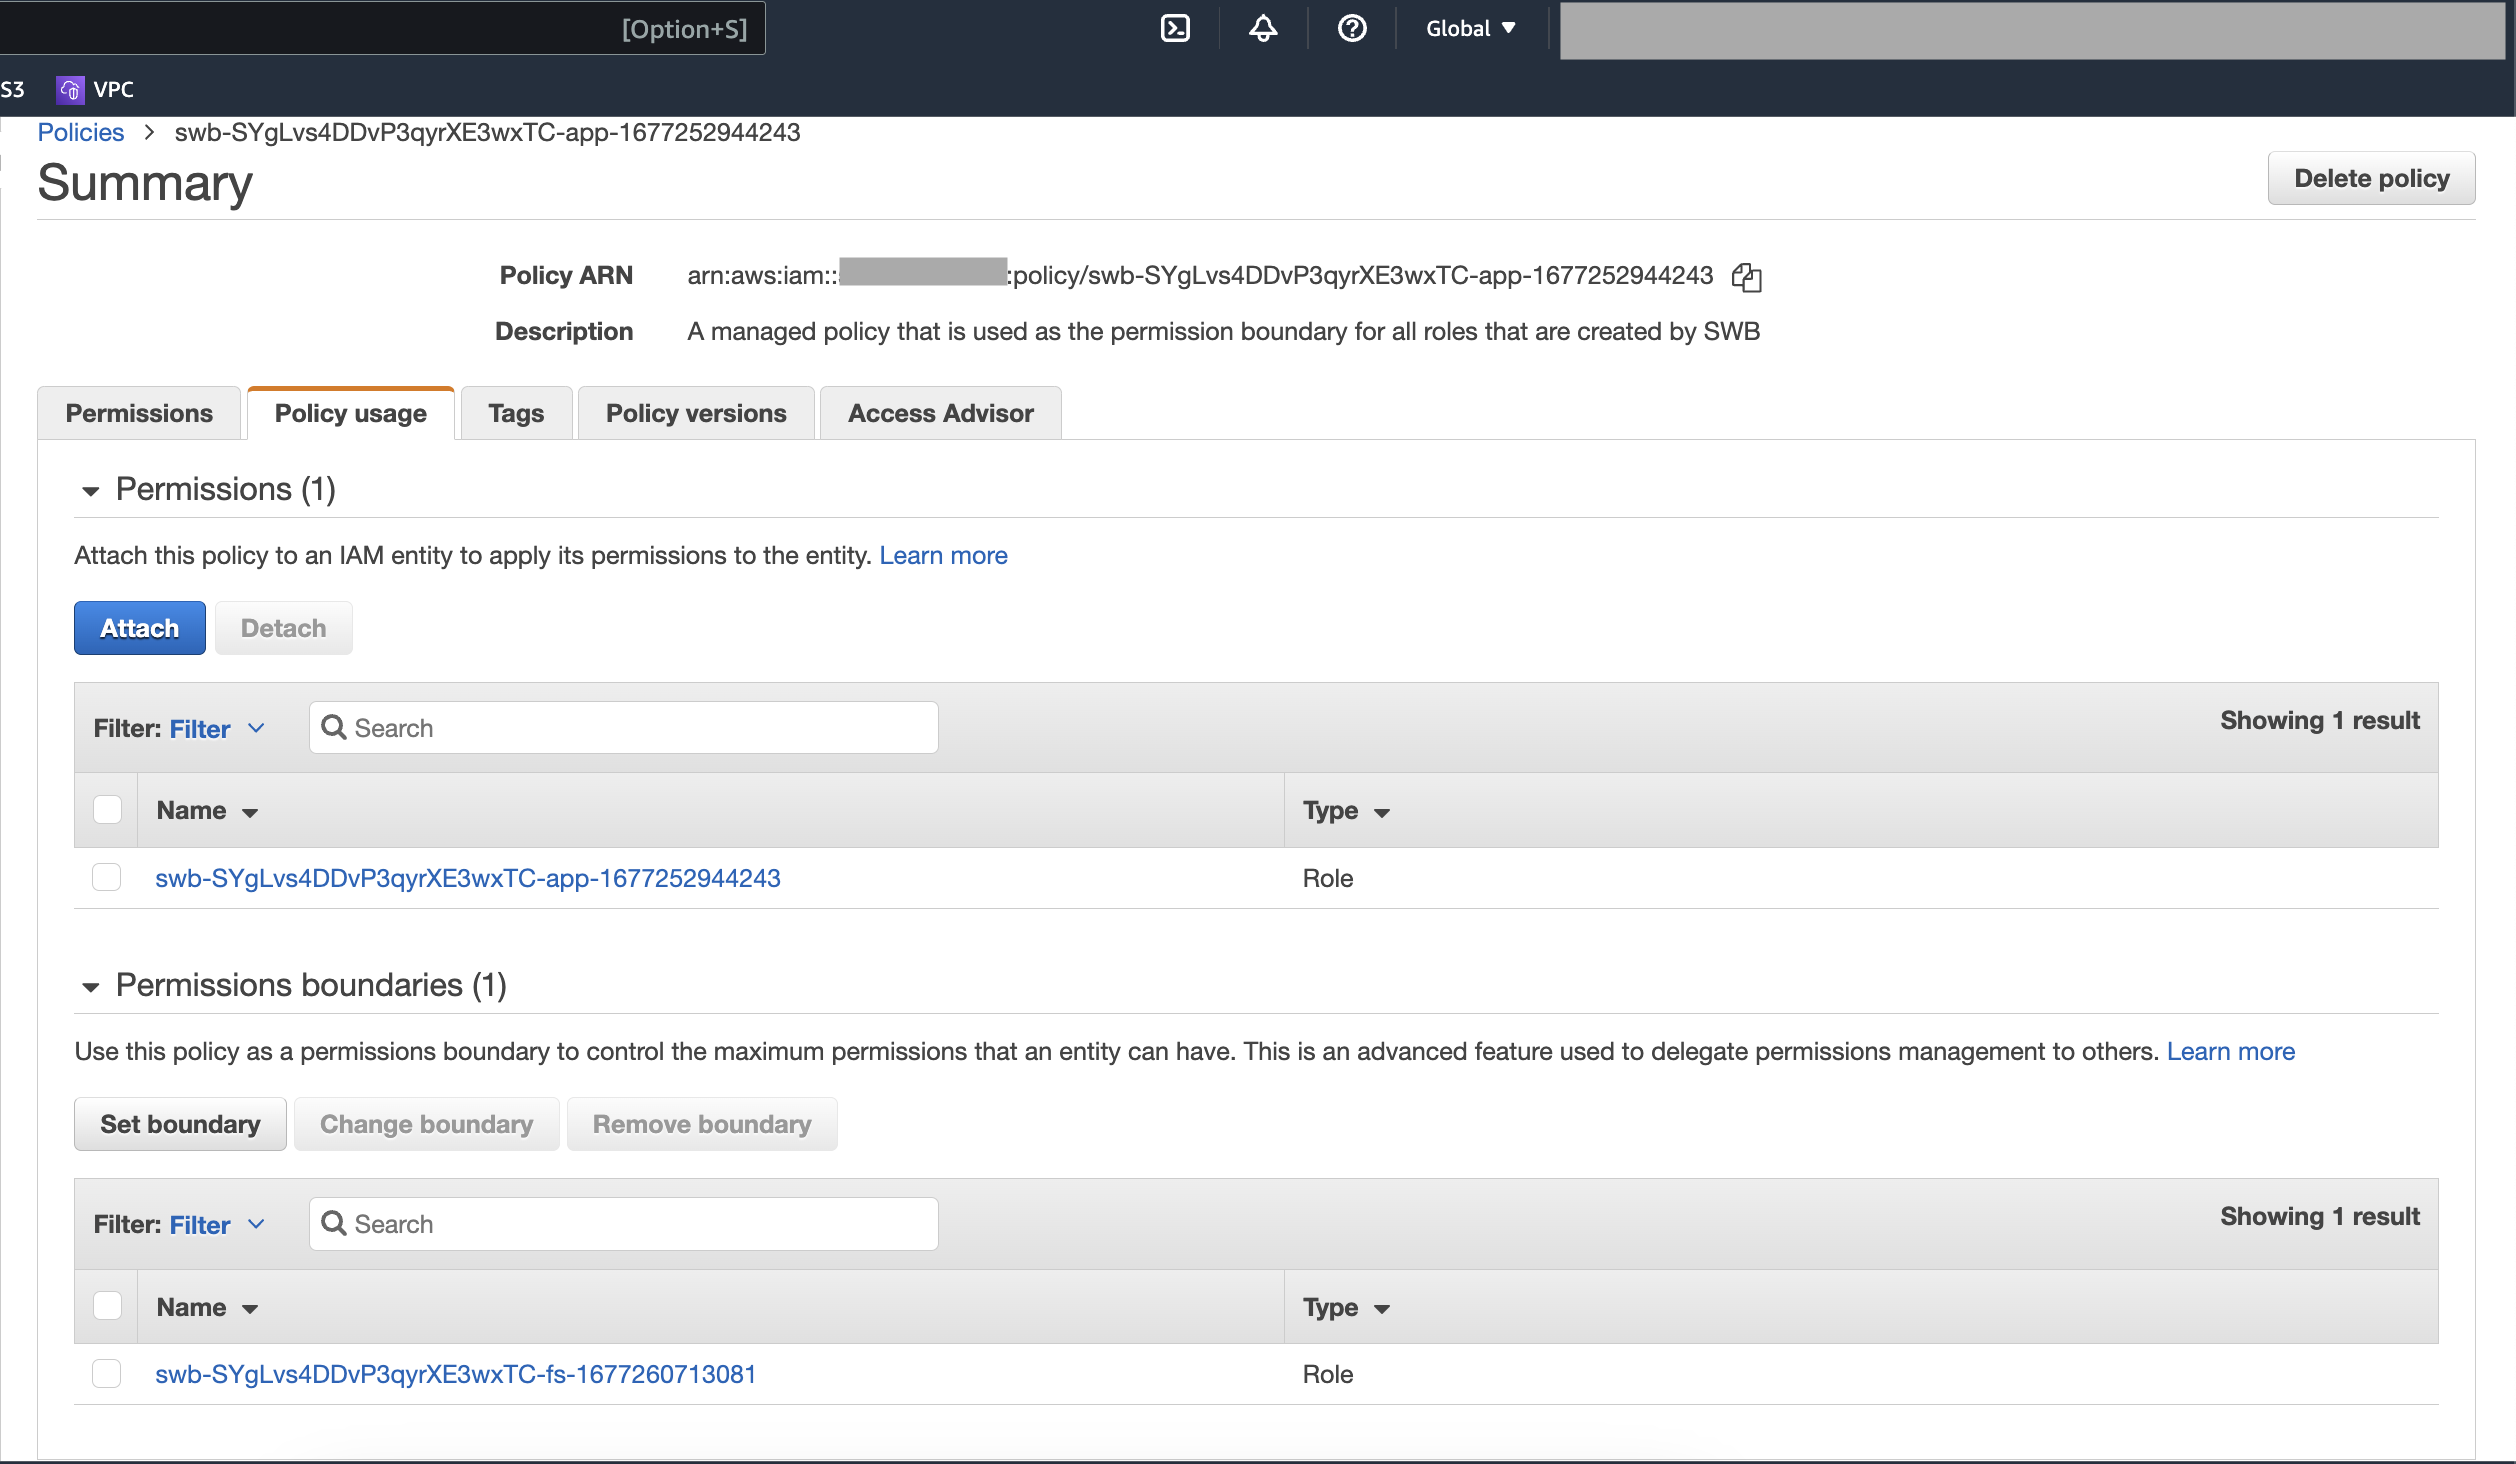Click inside the boundaries Search field
Viewport: 2516px width, 1464px height.
pyautogui.click(x=620, y=1223)
